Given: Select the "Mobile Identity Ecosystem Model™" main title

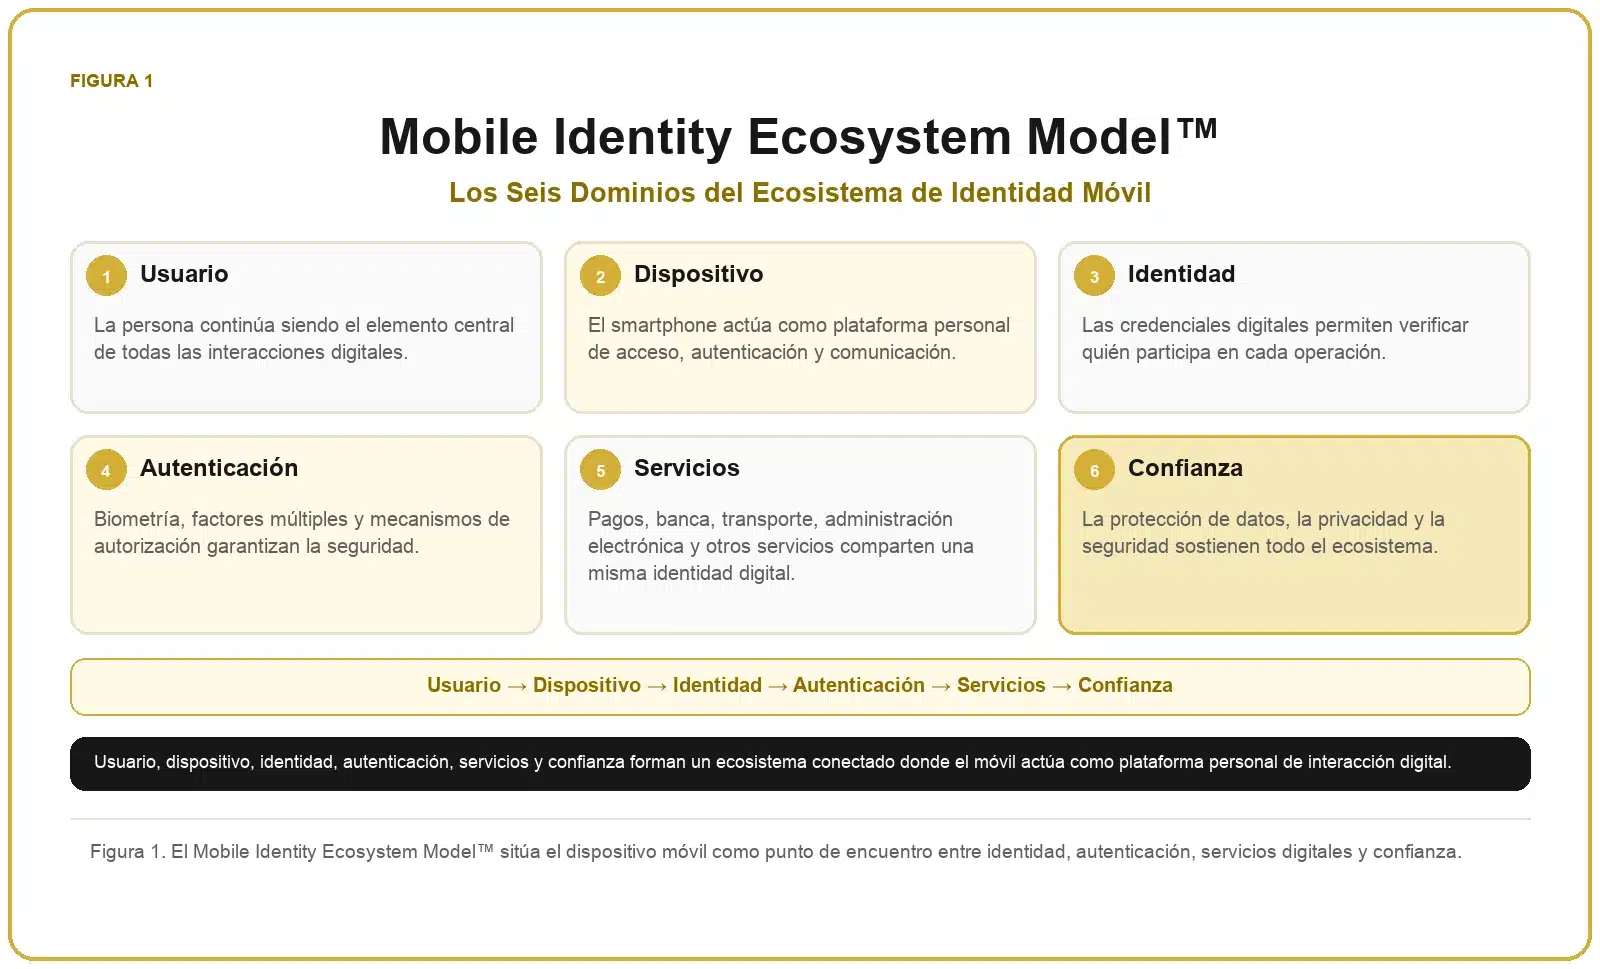Looking at the screenshot, I should pos(798,136).
